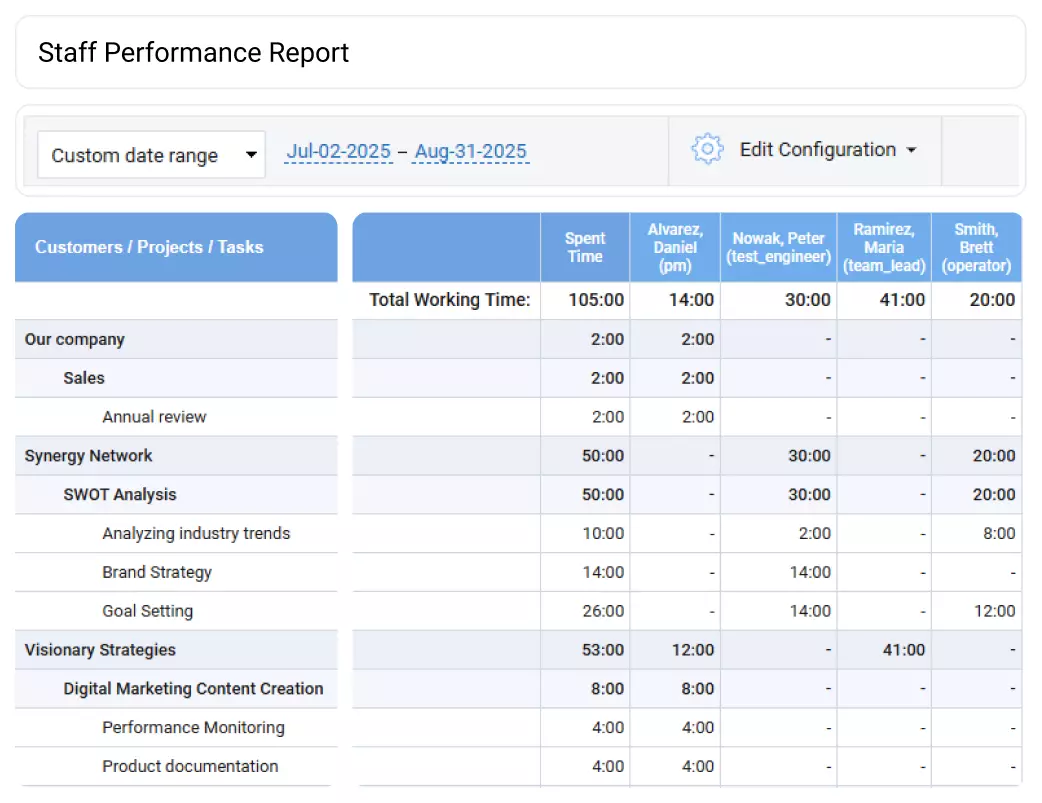Click the 12:00 Smith value for Goal Setting
The height and width of the screenshot is (803, 1042).
pos(994,611)
